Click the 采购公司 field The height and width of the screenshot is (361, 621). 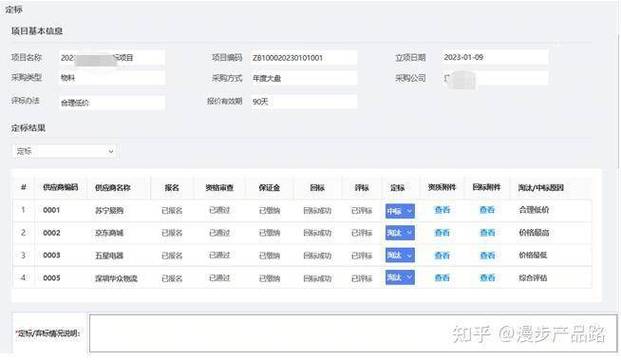tap(495, 78)
